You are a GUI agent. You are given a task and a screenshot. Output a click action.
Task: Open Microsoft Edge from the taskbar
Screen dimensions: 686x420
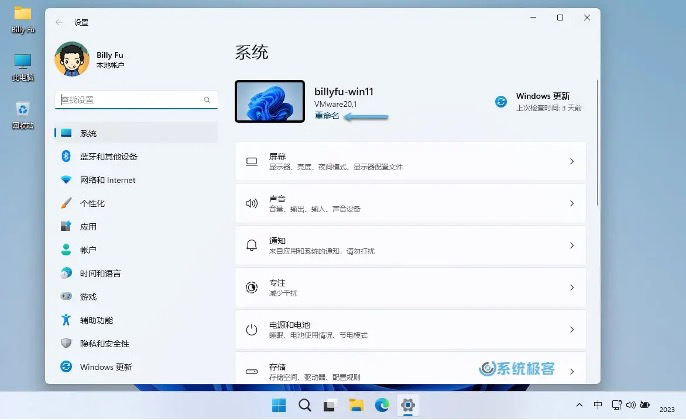click(x=382, y=405)
